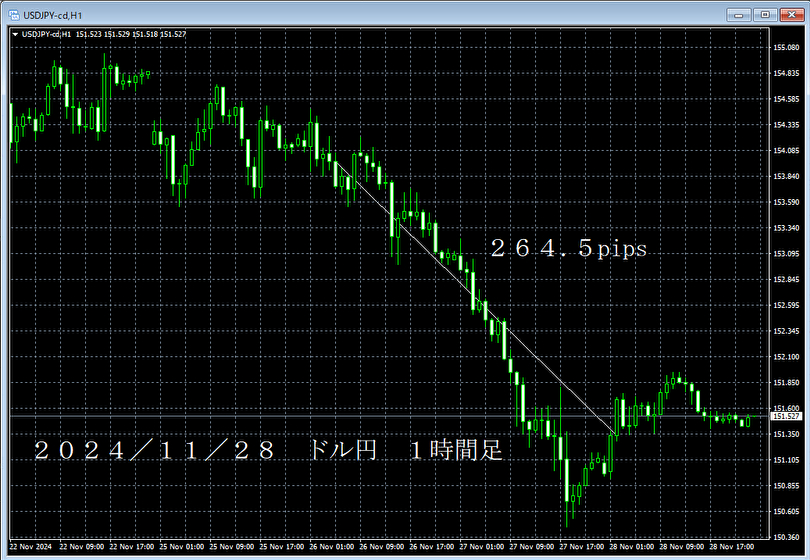Click the 154.335 price scale label
This screenshot has width=810, height=560.
[786, 125]
